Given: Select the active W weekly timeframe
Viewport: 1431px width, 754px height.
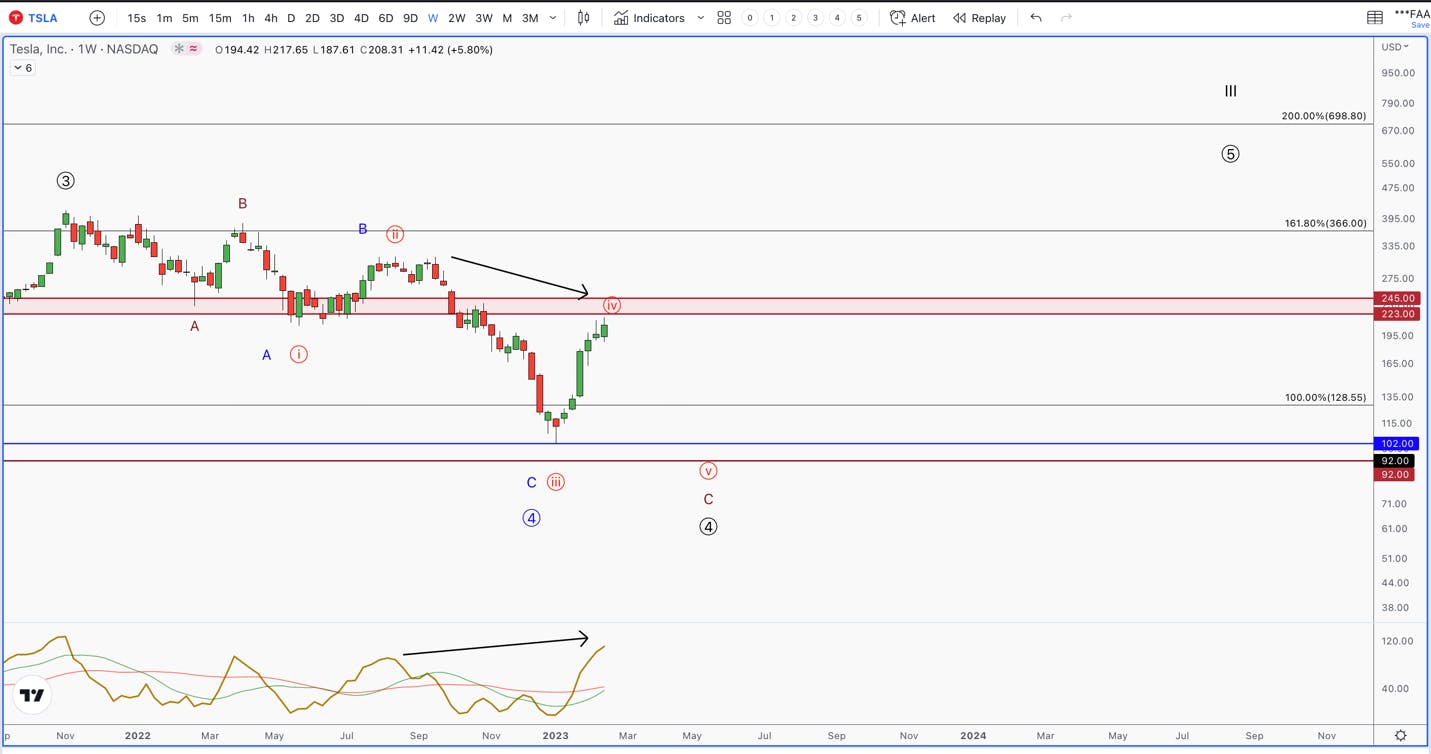Looking at the screenshot, I should [x=433, y=18].
